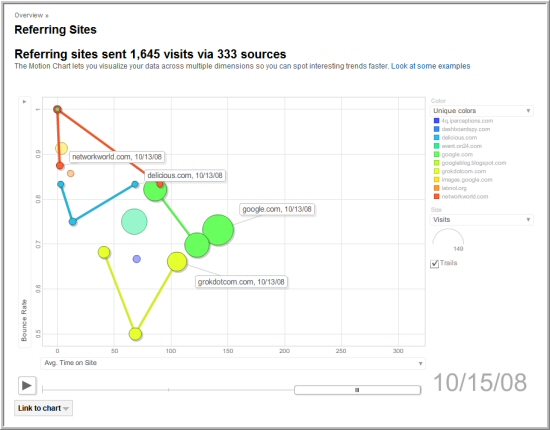The image size is (550, 430).
Task: Click google.com in the legend
Action: coord(457,154)
